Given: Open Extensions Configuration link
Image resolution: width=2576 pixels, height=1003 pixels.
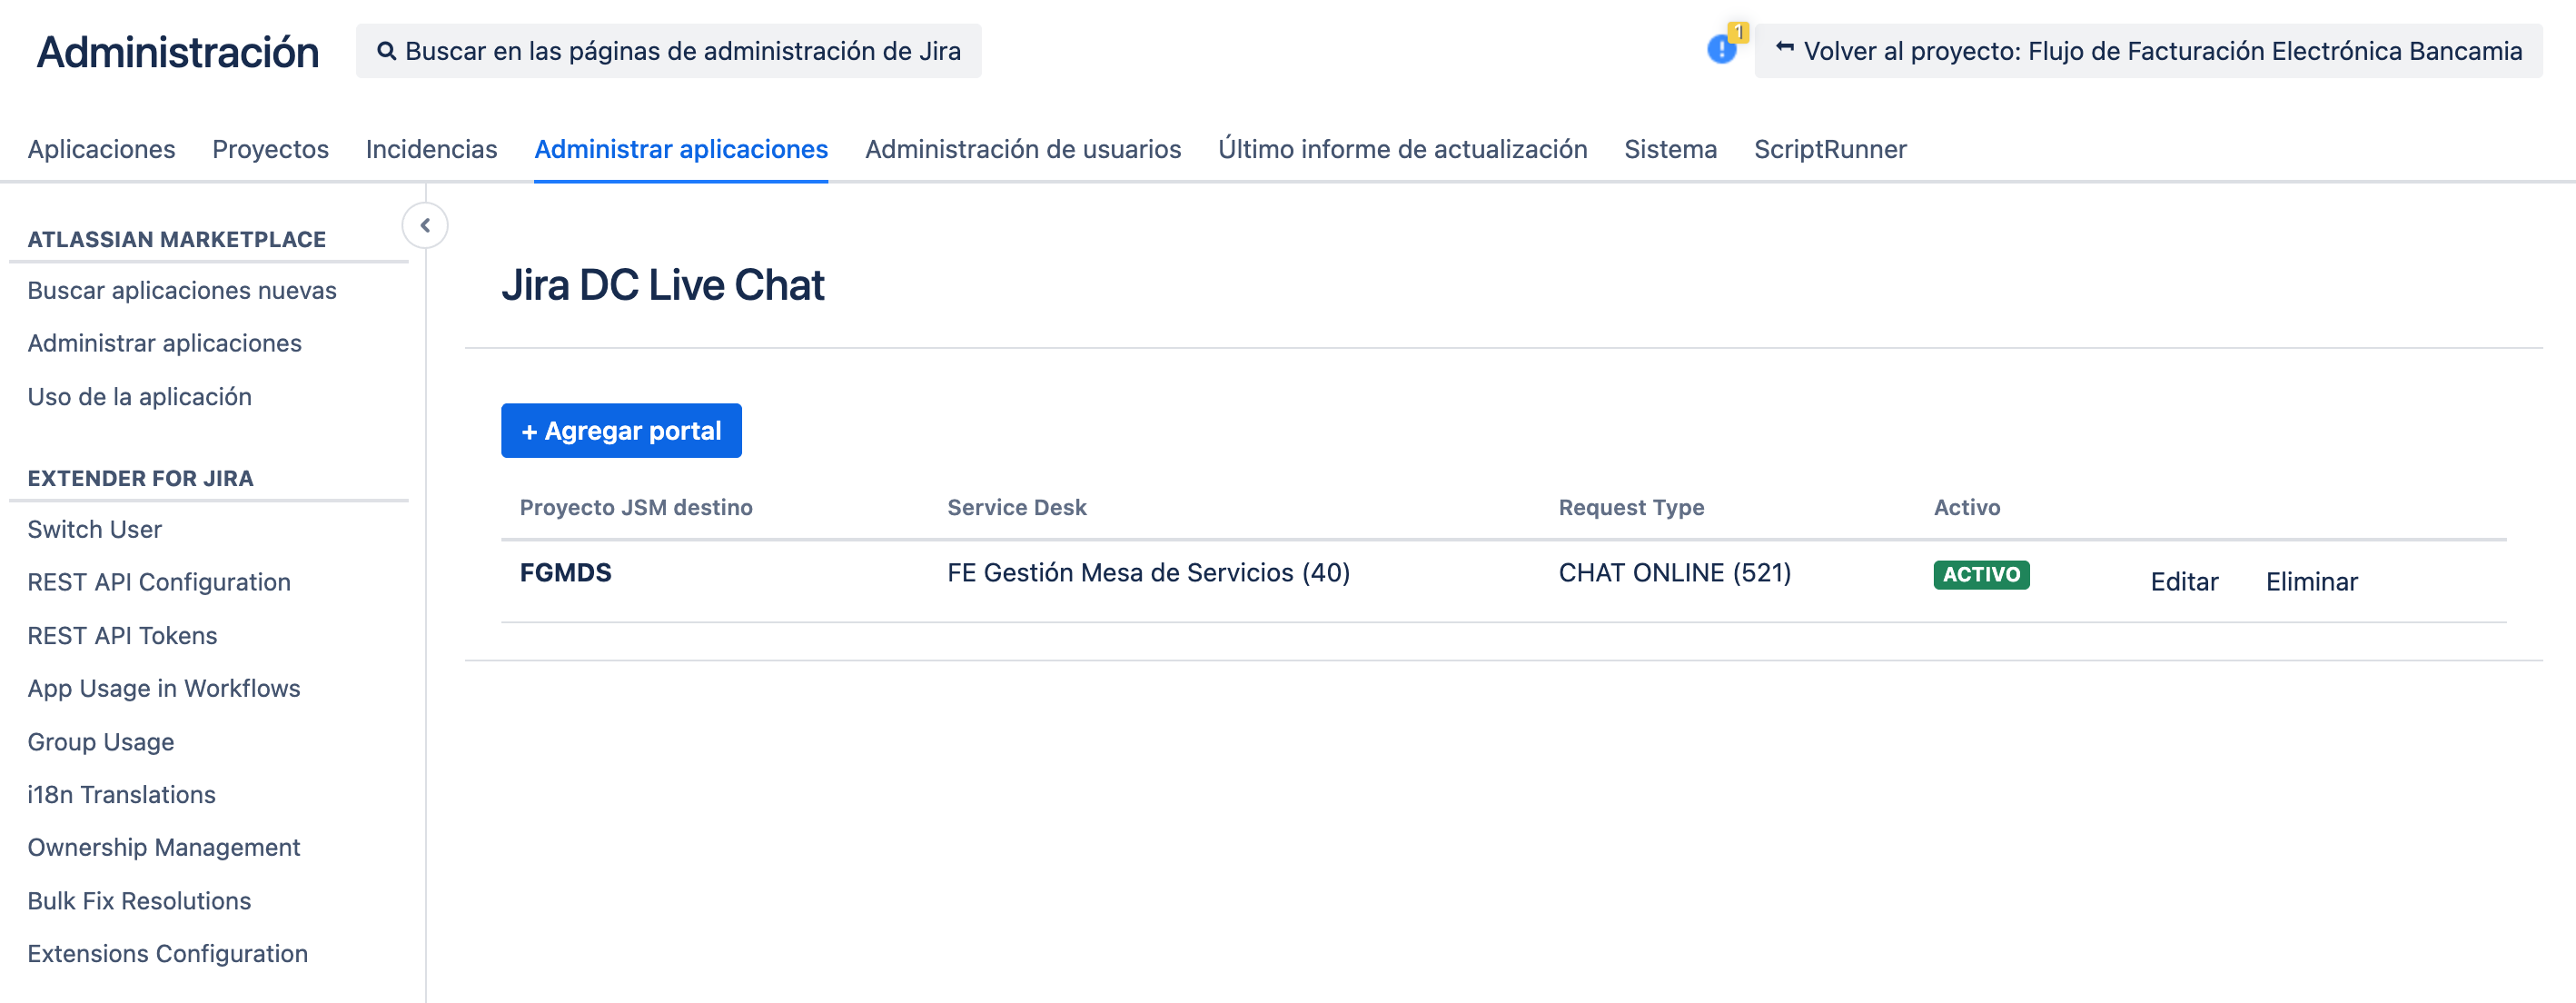Looking at the screenshot, I should point(167,953).
